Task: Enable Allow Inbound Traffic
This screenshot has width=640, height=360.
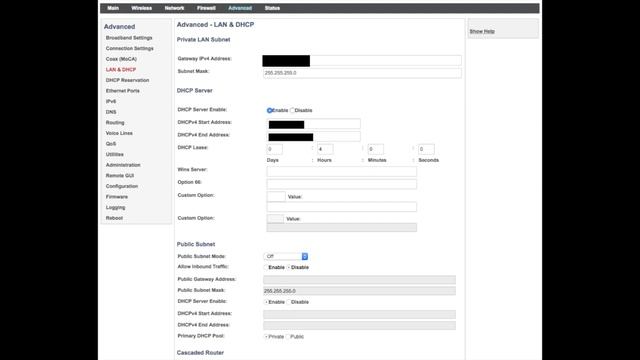Action: coord(266,267)
